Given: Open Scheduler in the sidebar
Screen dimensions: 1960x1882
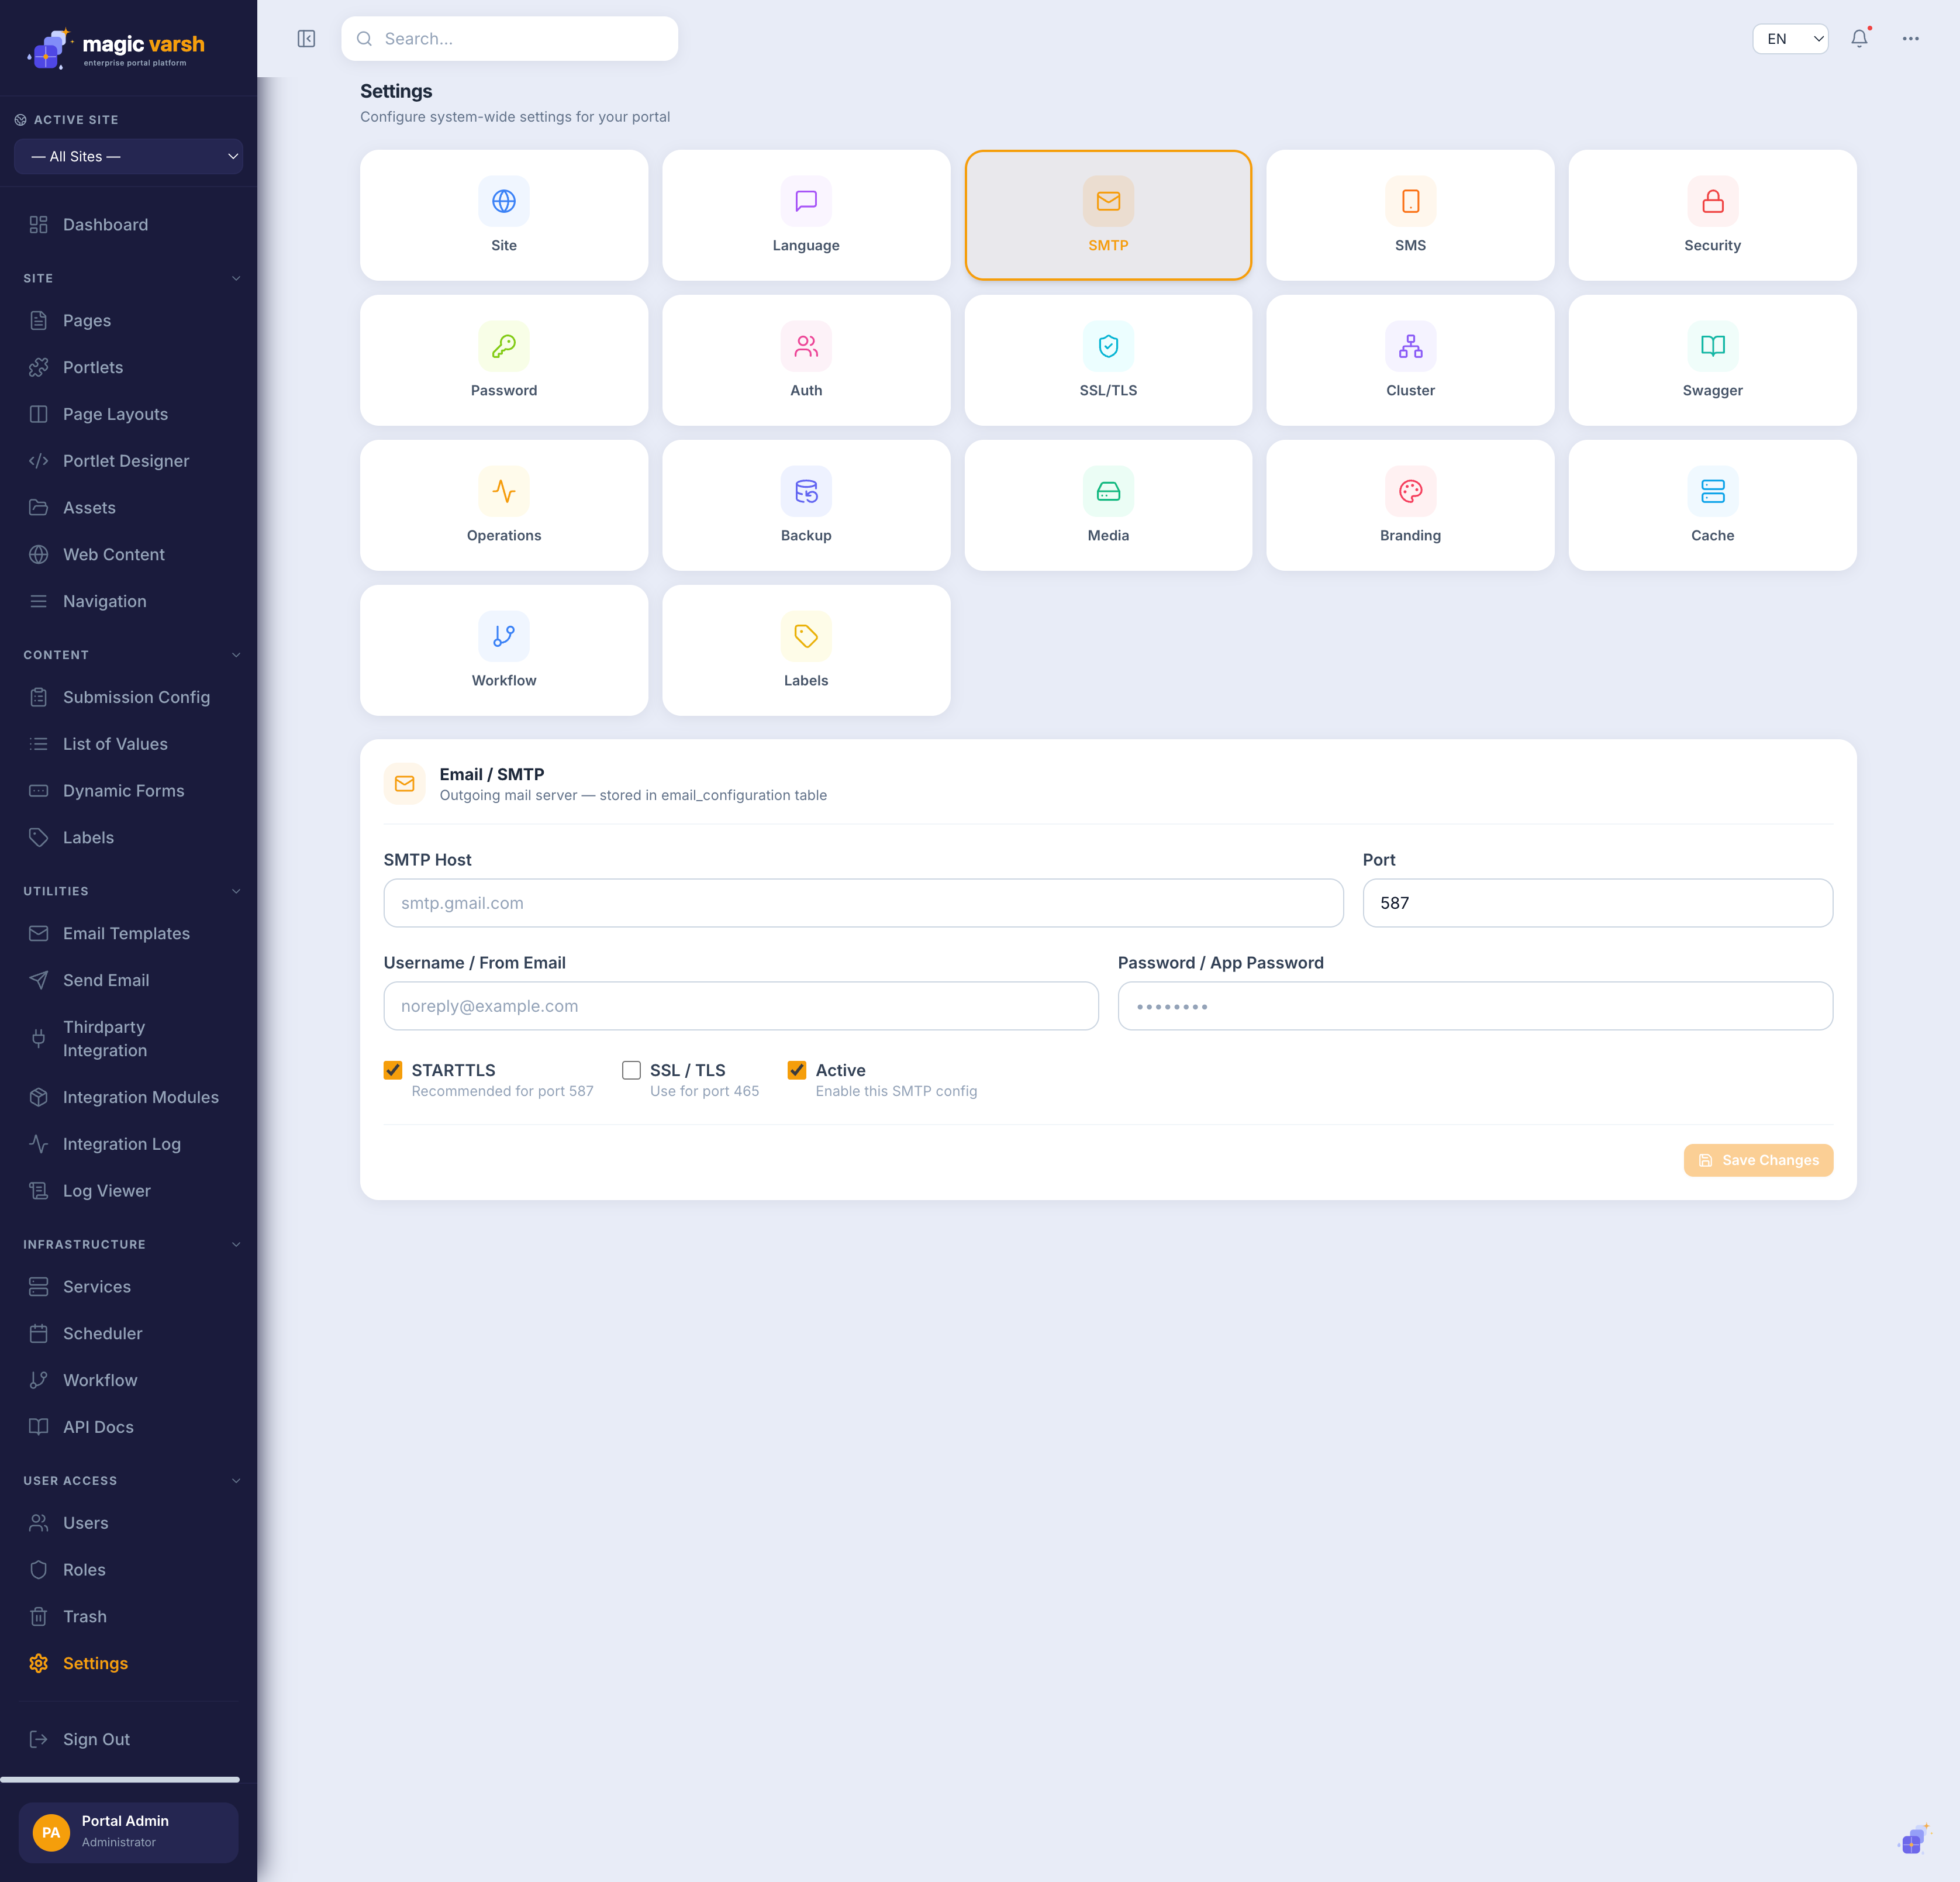Looking at the screenshot, I should coord(129,1333).
